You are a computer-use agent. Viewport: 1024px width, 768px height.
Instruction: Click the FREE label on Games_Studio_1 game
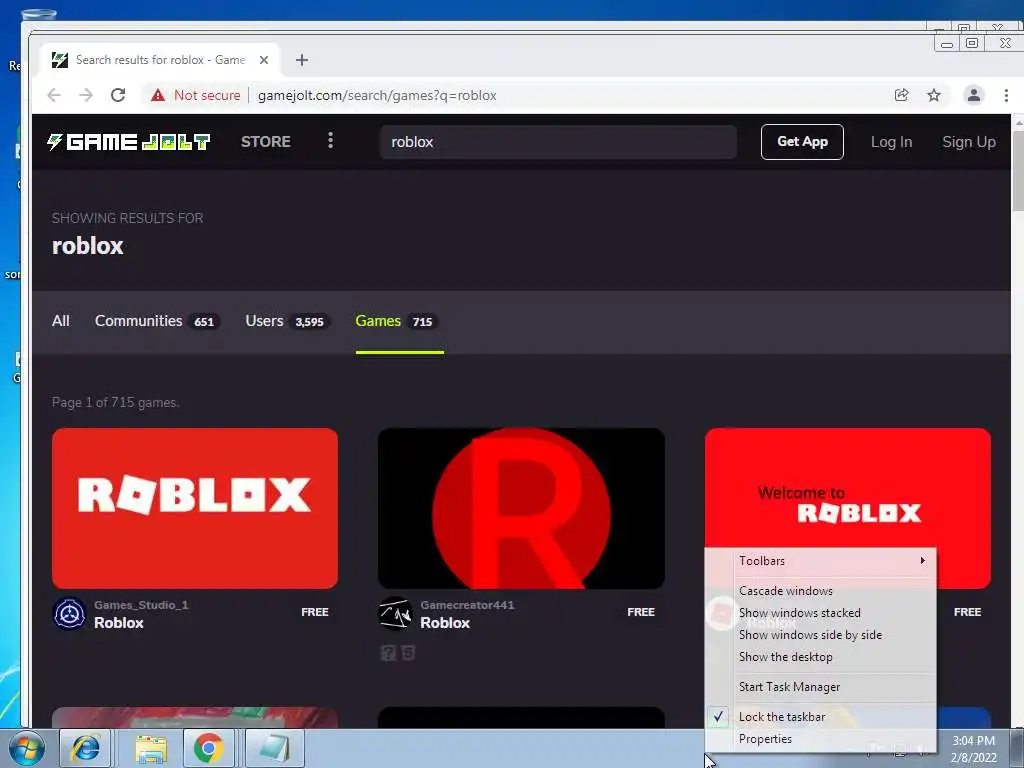(315, 612)
